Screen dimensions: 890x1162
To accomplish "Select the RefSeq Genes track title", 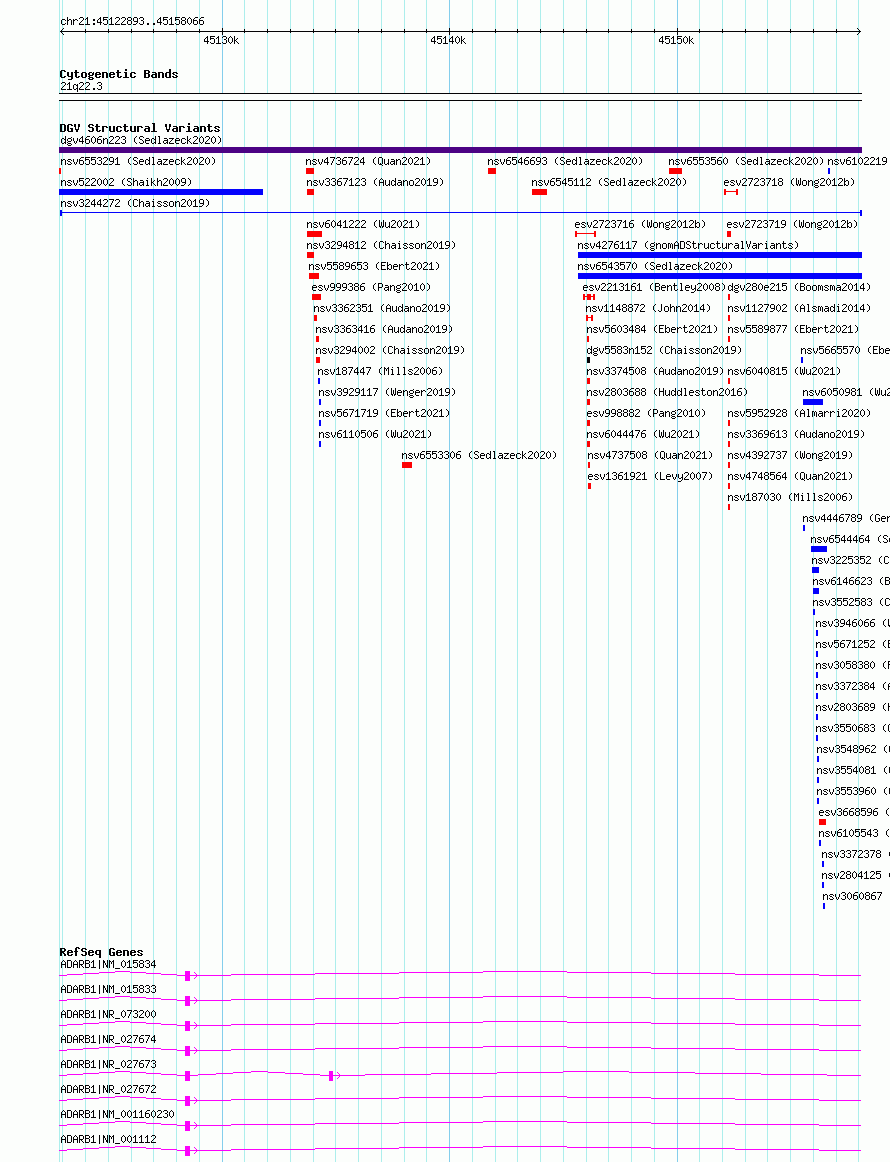I will click(102, 952).
